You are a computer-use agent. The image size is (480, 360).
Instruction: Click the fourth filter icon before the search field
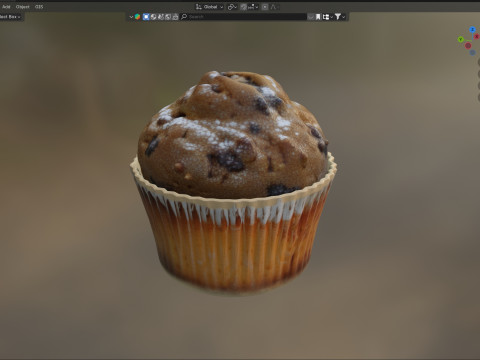[x=168, y=17]
